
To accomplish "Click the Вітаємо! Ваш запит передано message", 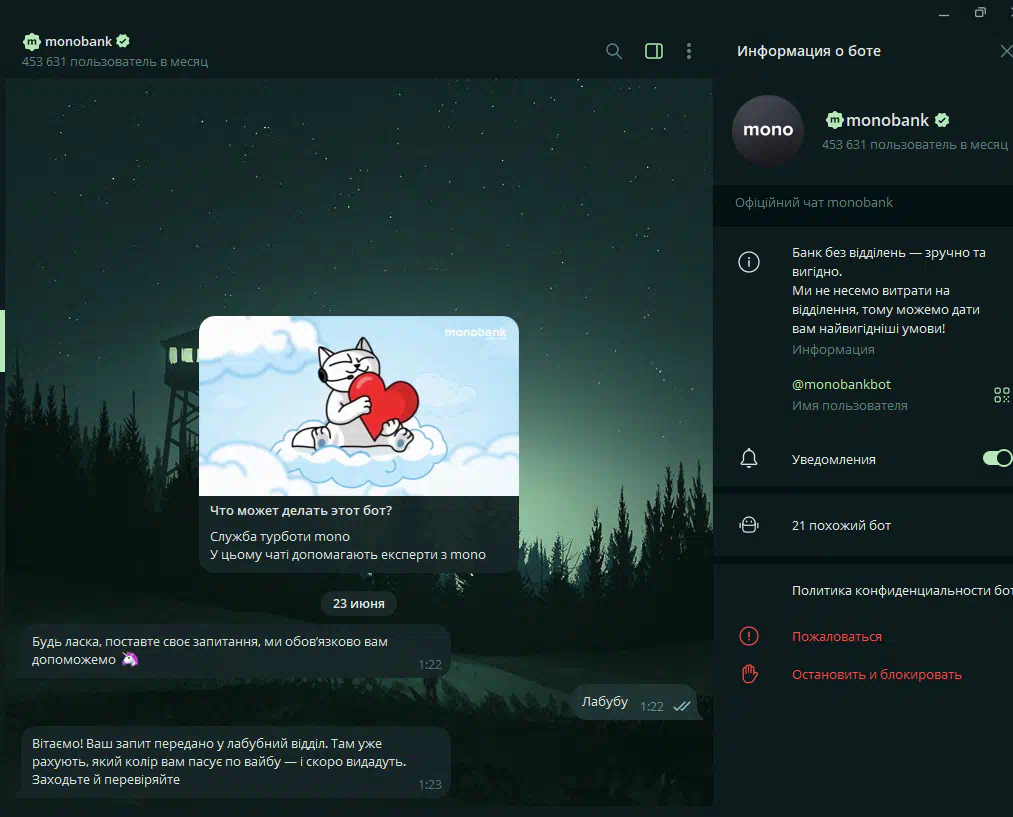I will 235,761.
